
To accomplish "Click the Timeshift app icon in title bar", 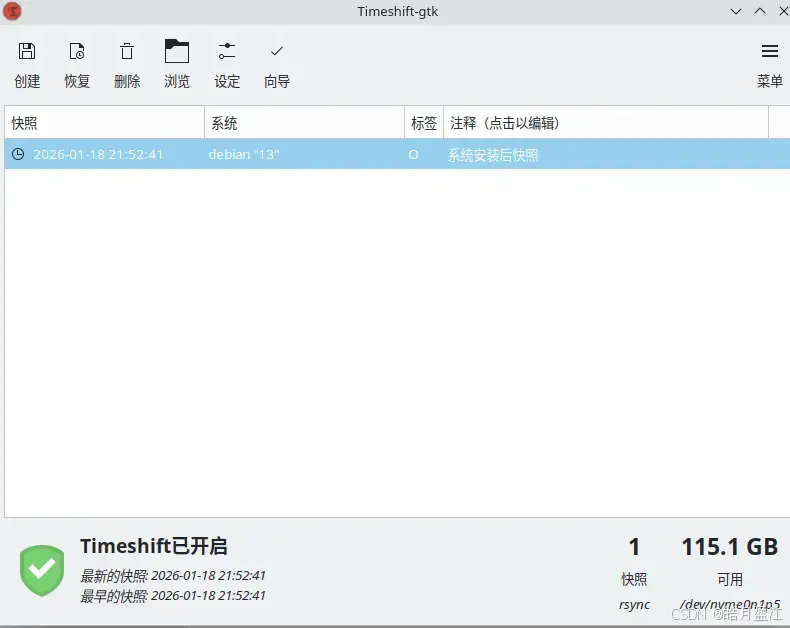I will point(12,12).
